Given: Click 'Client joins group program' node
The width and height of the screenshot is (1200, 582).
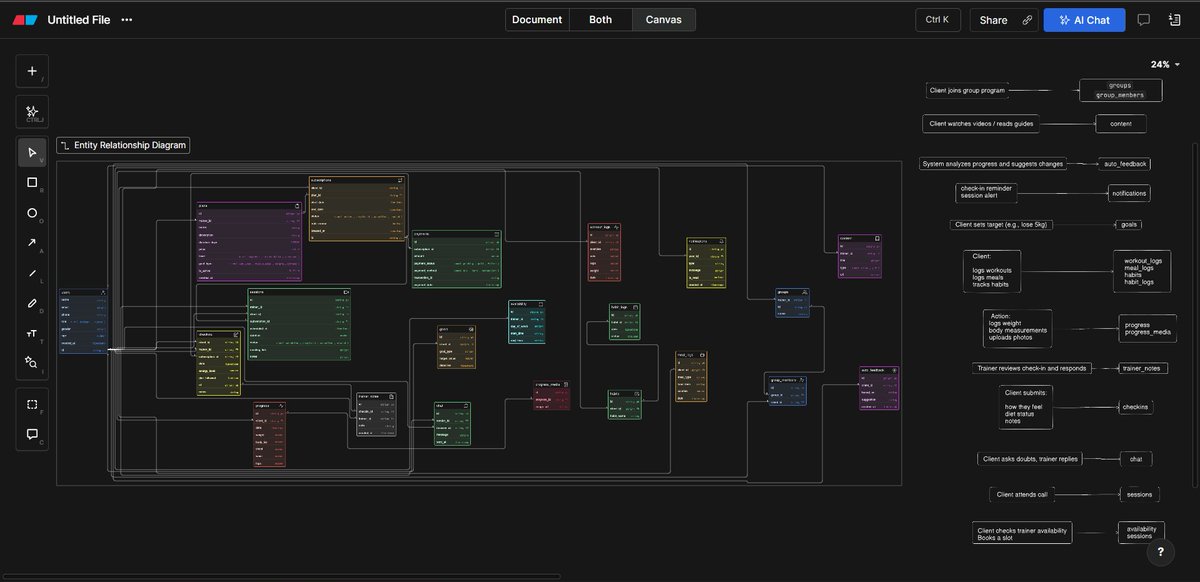Looking at the screenshot, I should point(966,91).
